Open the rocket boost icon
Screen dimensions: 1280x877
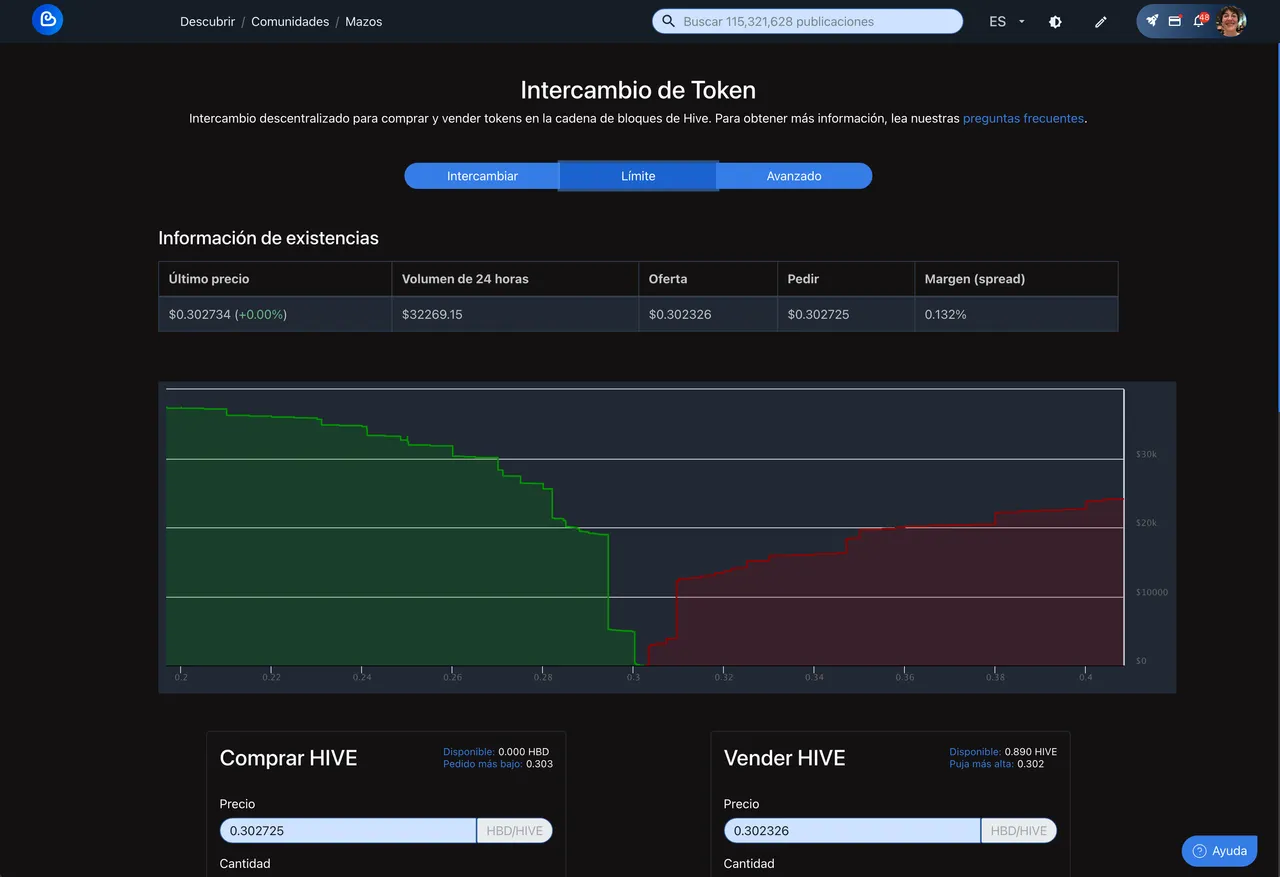pyautogui.click(x=1152, y=20)
